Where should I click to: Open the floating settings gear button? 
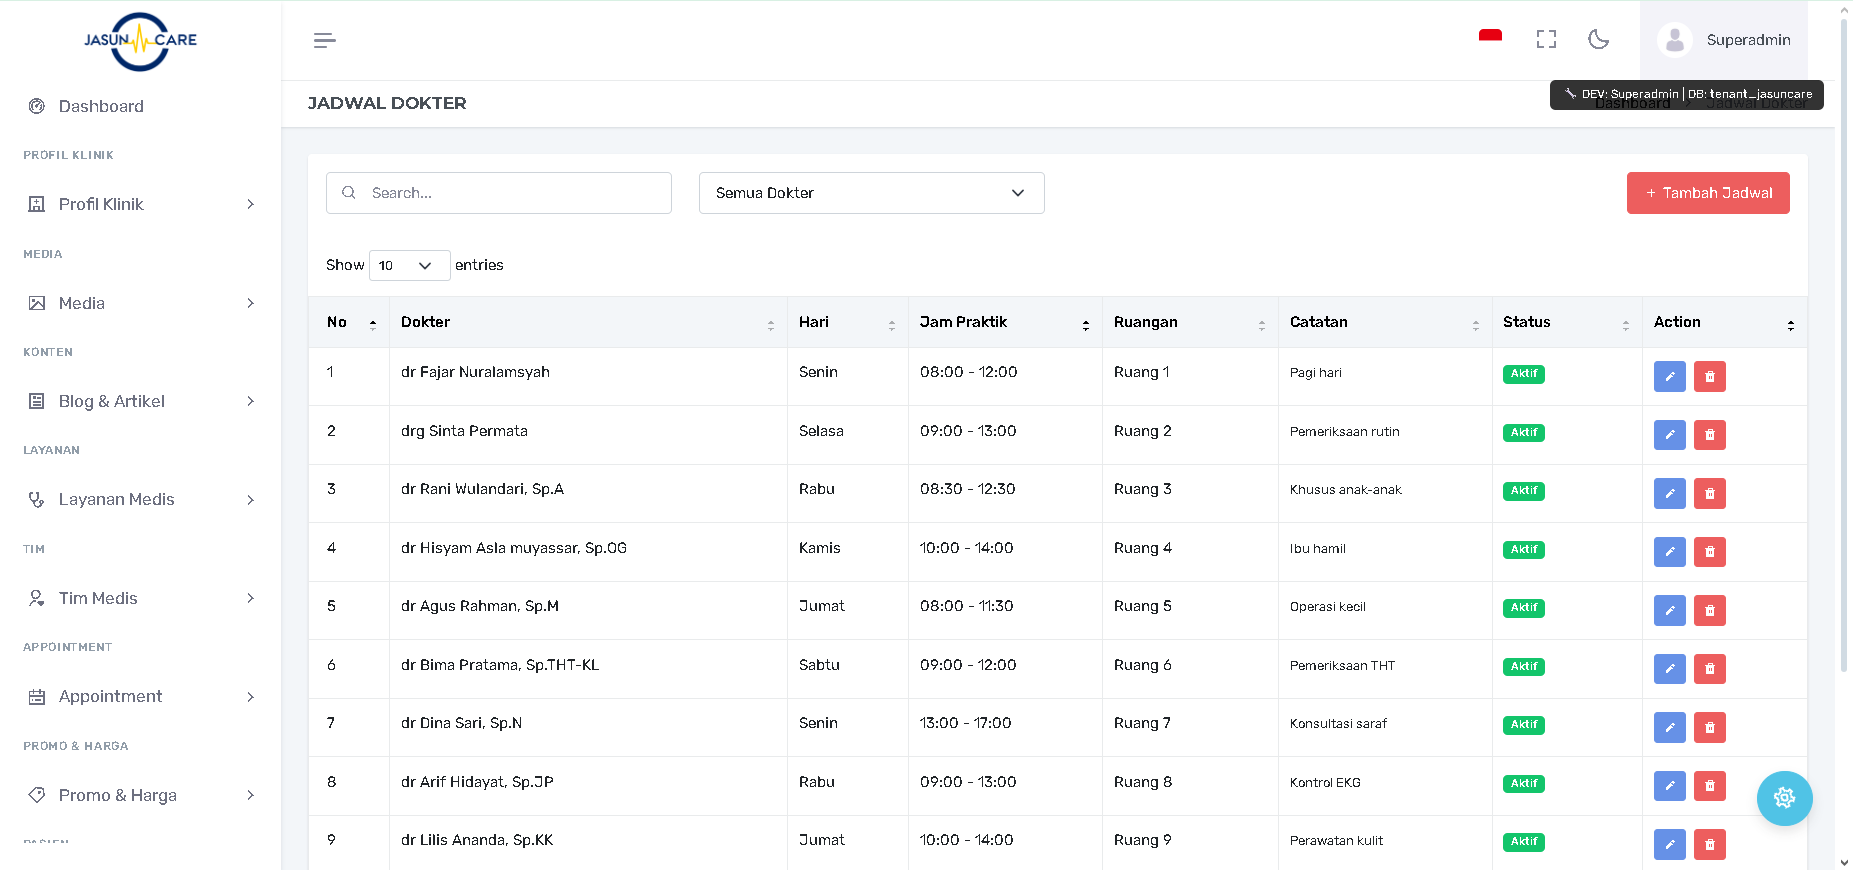point(1784,798)
